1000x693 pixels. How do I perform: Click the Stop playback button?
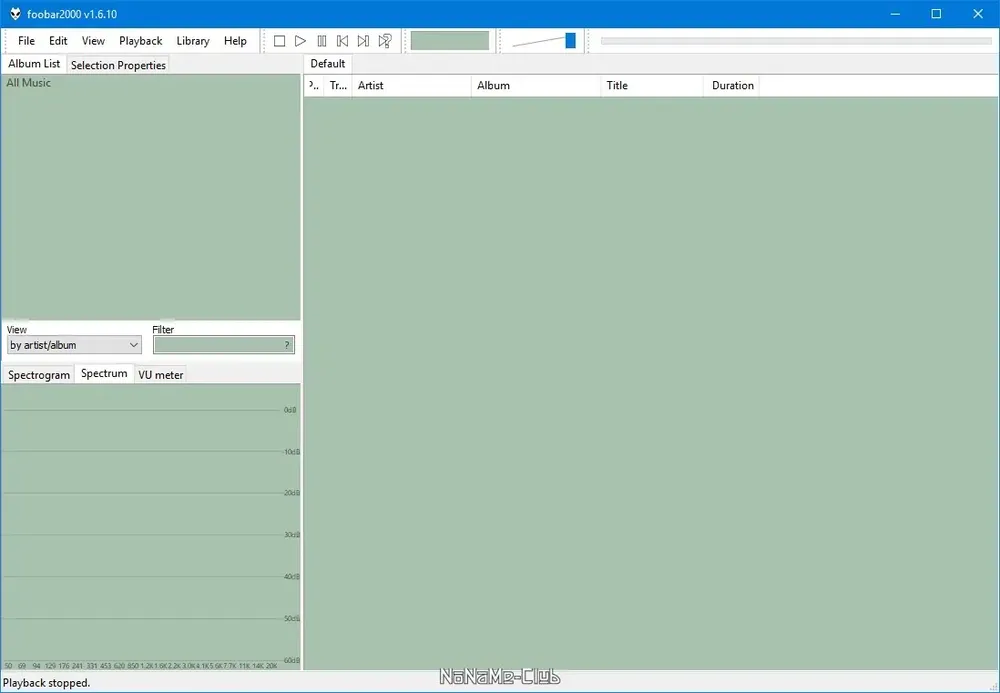pyautogui.click(x=279, y=41)
